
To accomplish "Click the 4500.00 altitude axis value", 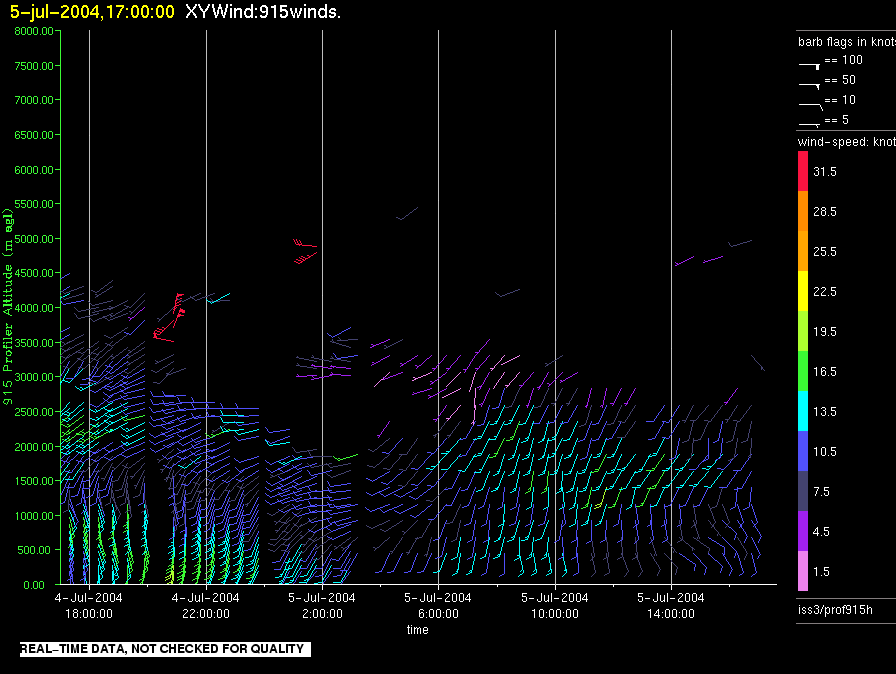I will (x=34, y=273).
